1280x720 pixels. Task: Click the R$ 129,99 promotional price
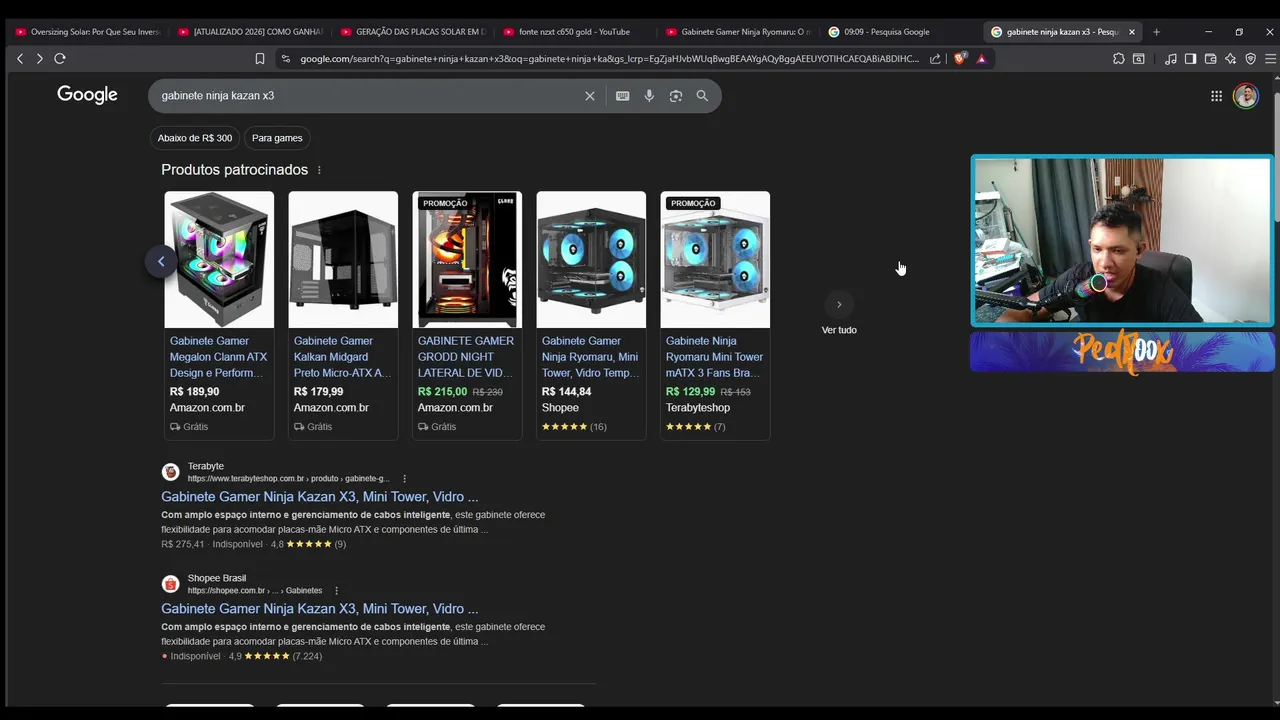click(x=691, y=392)
